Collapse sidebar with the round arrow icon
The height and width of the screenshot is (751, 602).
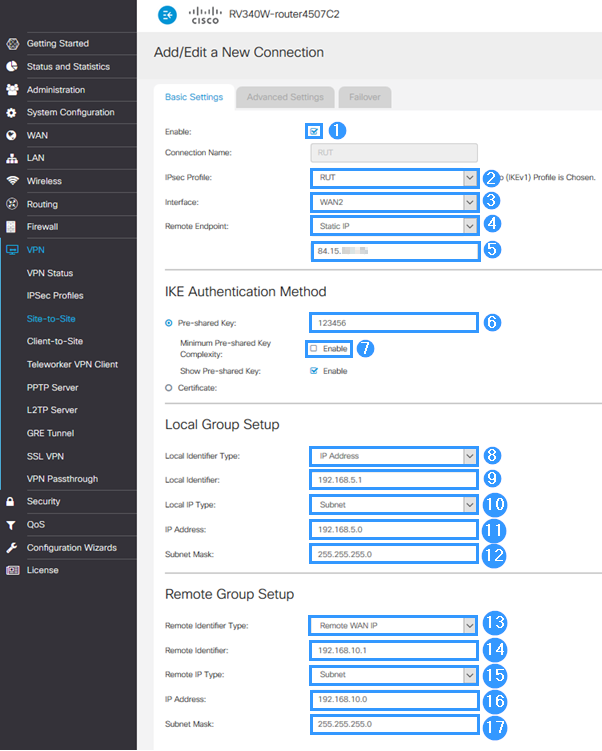[x=167, y=15]
